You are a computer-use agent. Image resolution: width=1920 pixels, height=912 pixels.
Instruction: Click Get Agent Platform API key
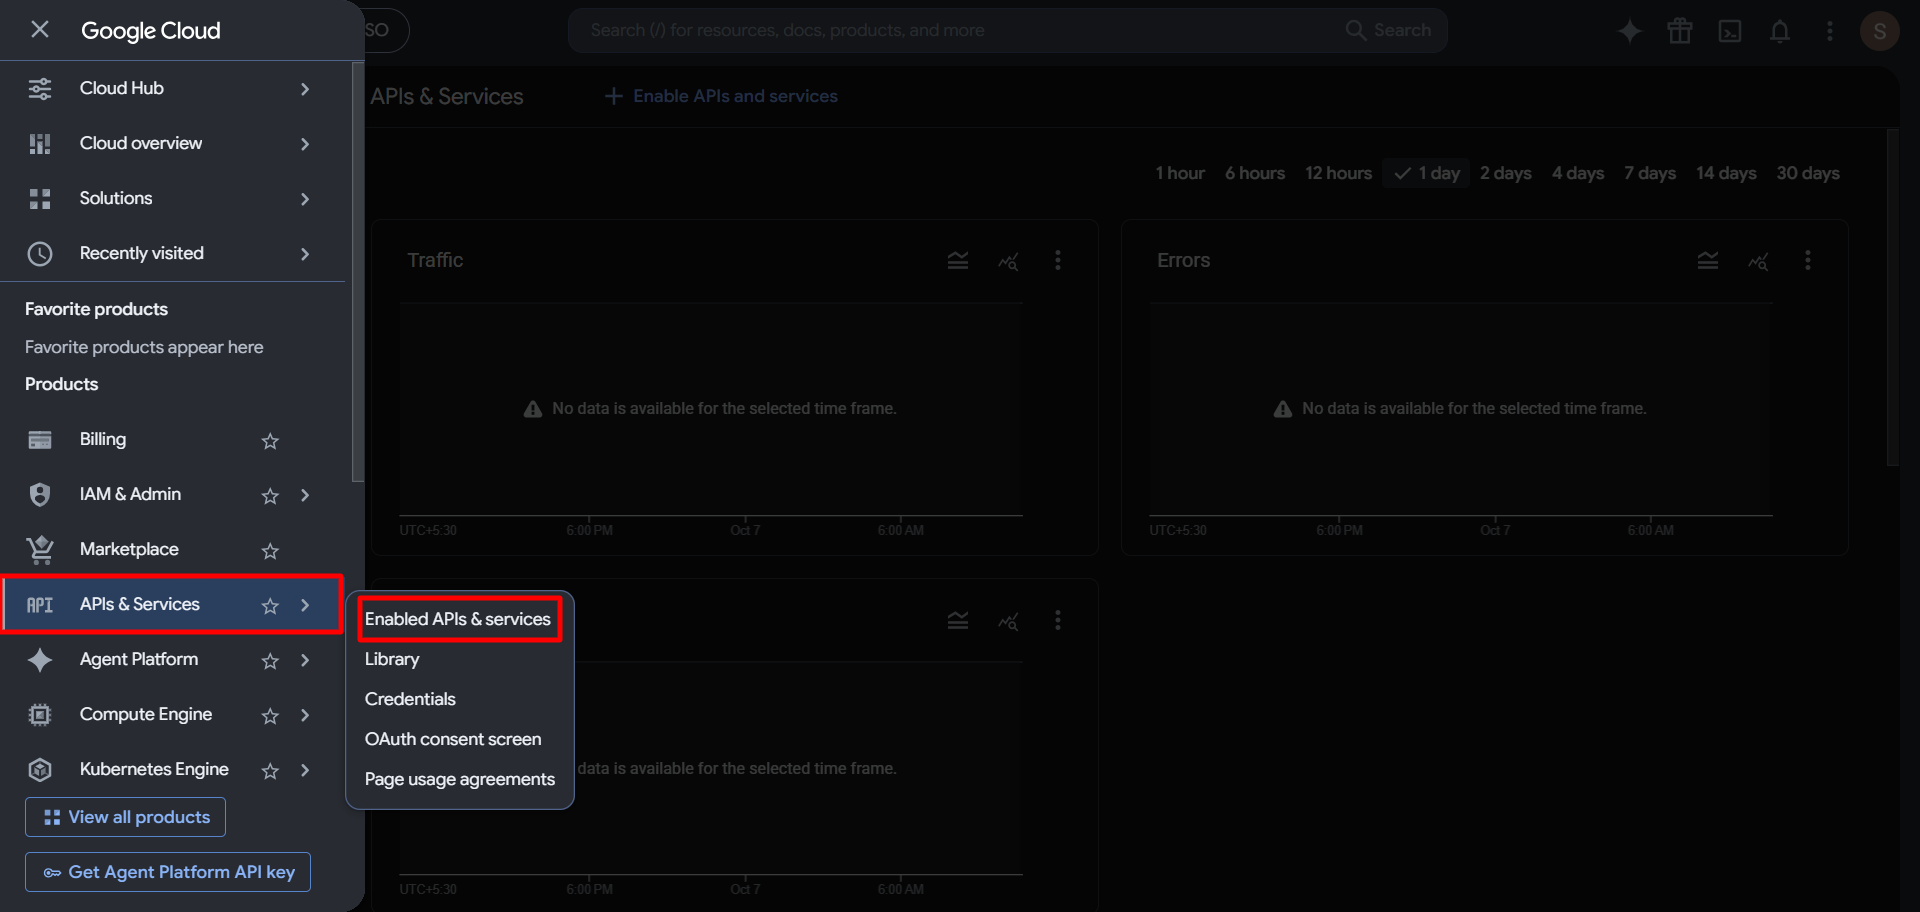(x=168, y=872)
